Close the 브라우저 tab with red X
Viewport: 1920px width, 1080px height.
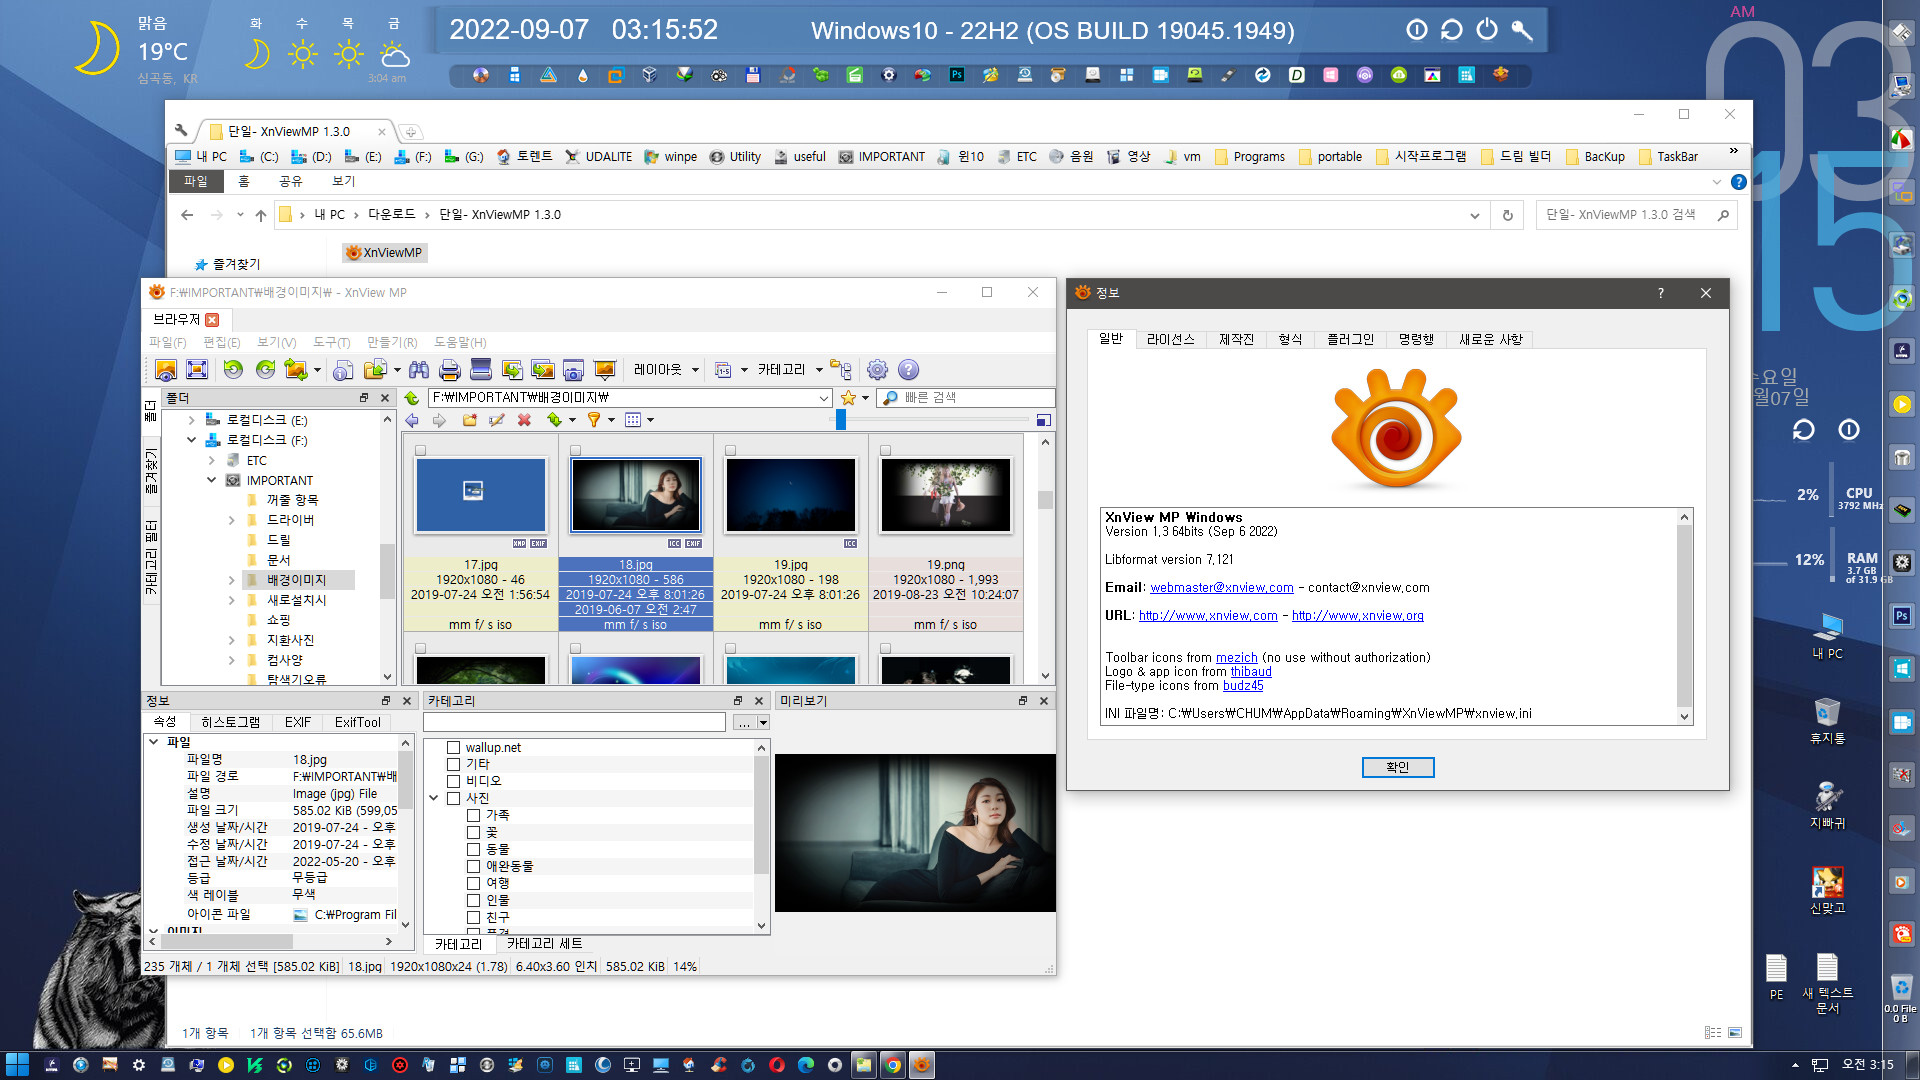pyautogui.click(x=212, y=320)
